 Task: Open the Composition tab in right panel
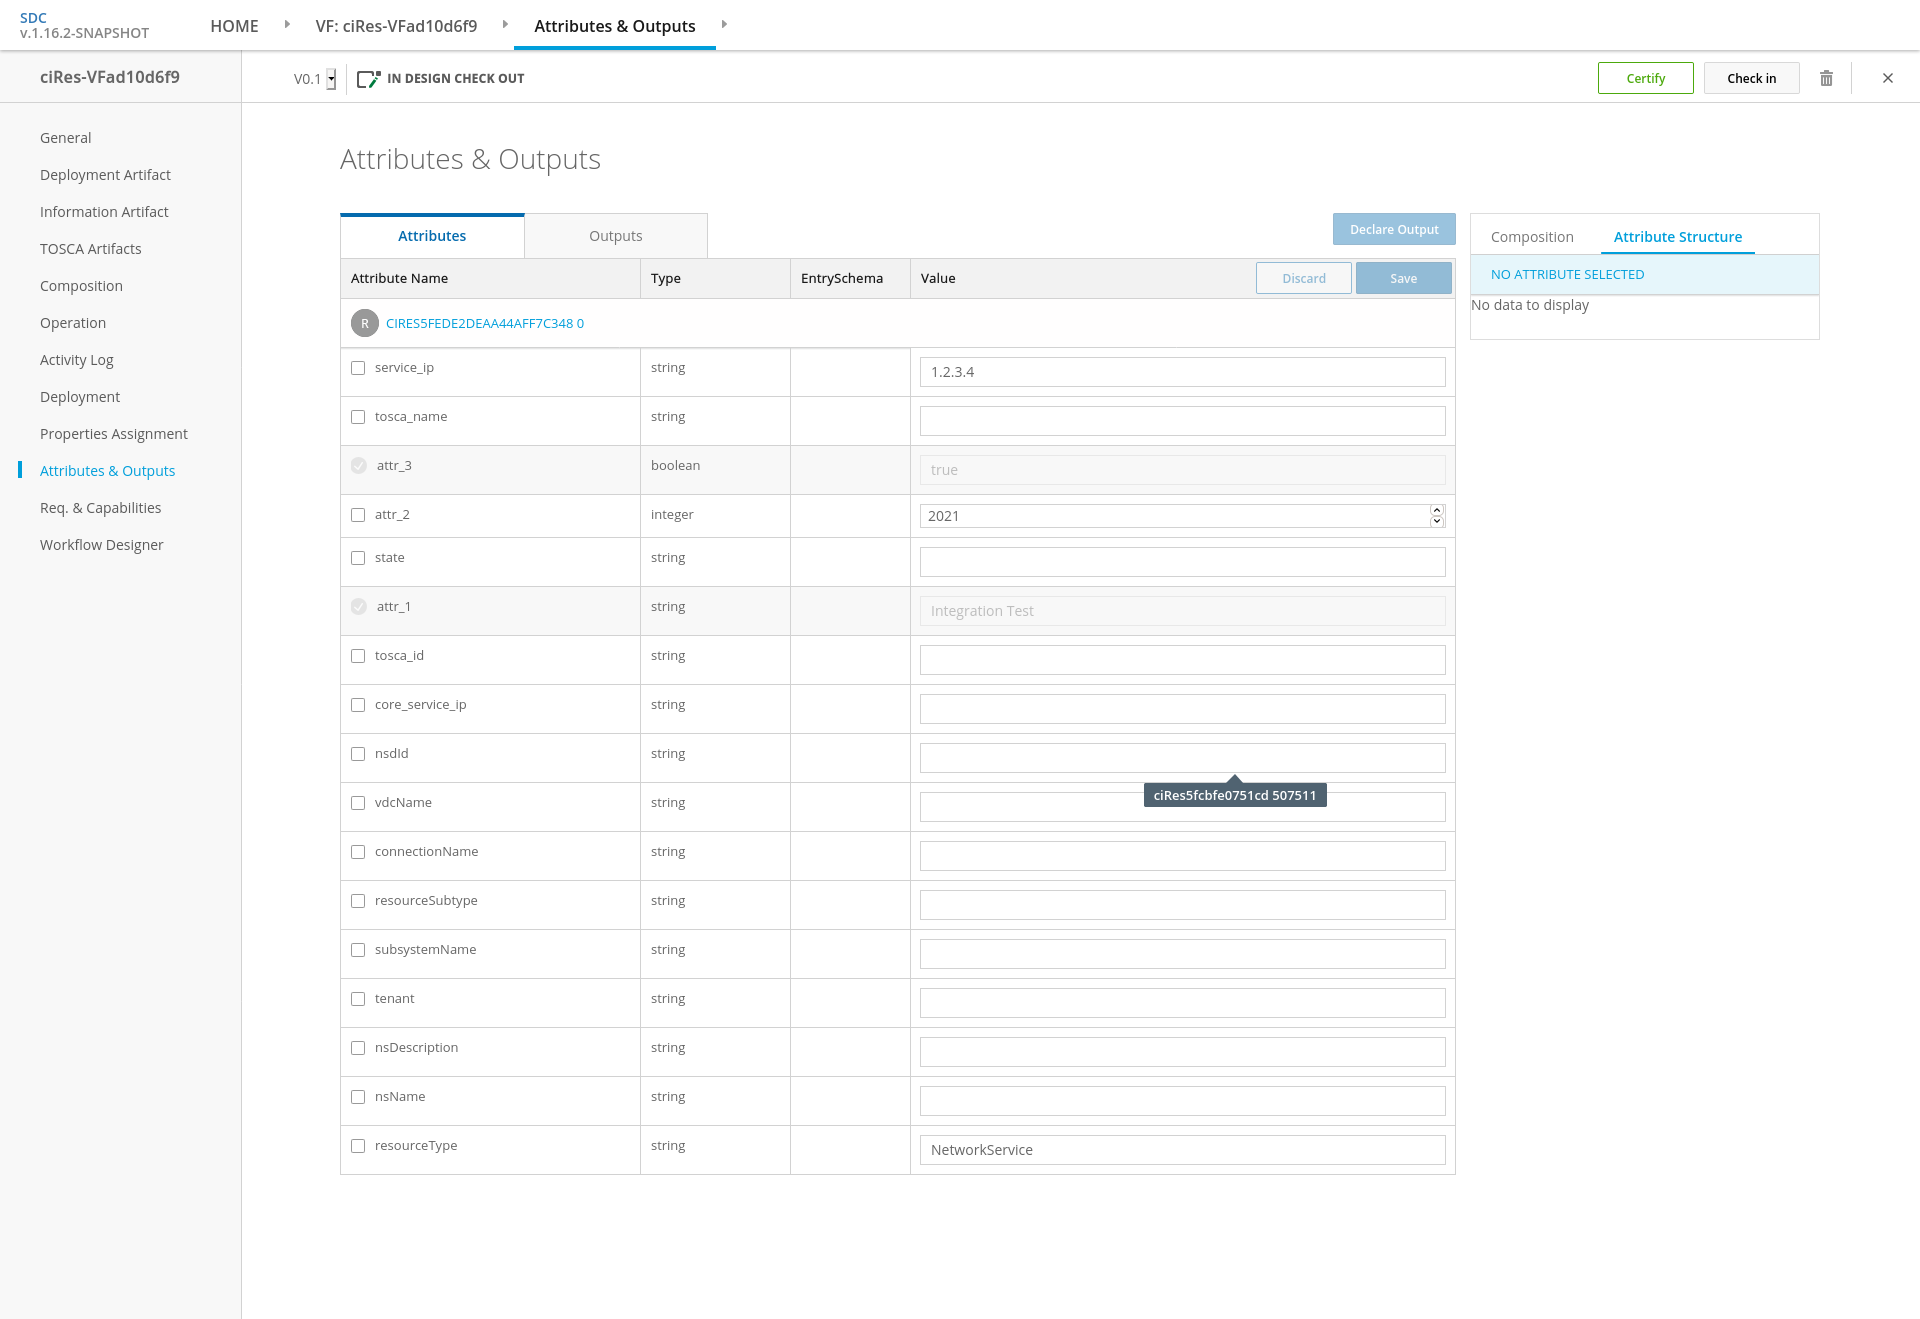coord(1531,237)
